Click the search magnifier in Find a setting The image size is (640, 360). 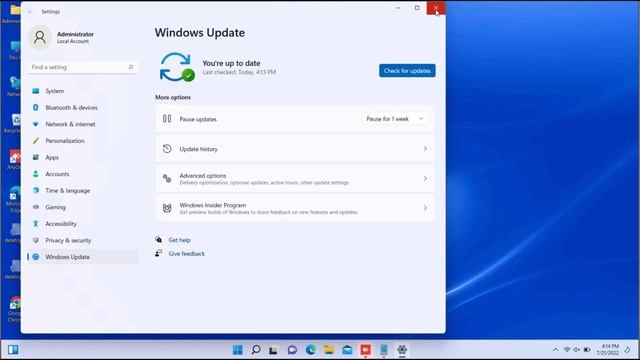[131, 67]
